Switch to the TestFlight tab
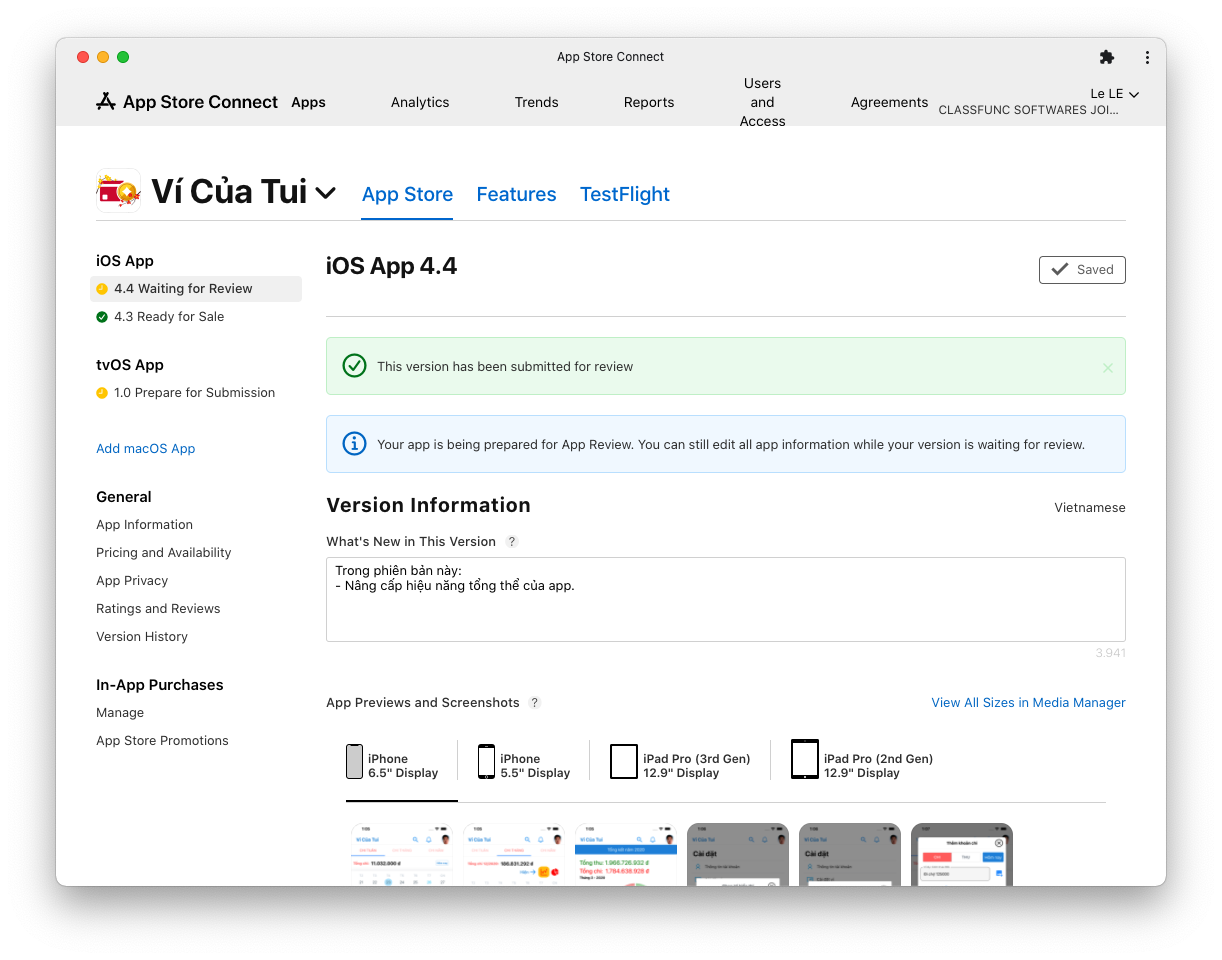This screenshot has width=1222, height=960. click(624, 195)
